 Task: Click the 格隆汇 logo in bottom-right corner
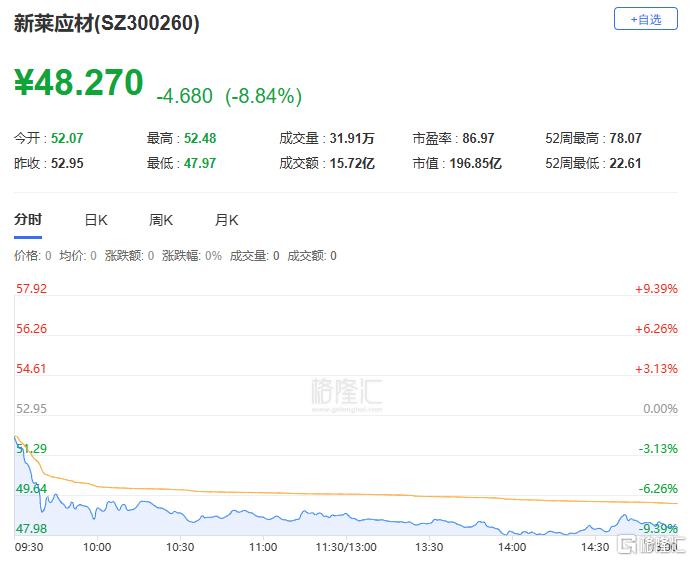point(649,545)
